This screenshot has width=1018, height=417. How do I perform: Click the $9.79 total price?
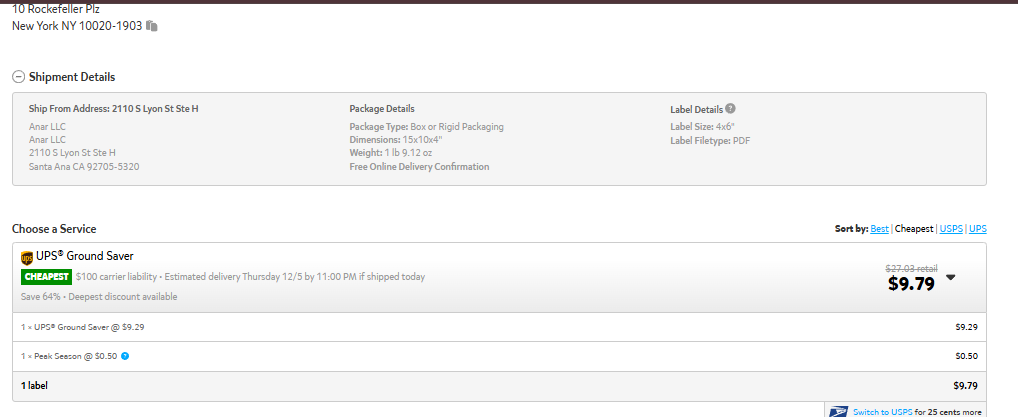(911, 284)
